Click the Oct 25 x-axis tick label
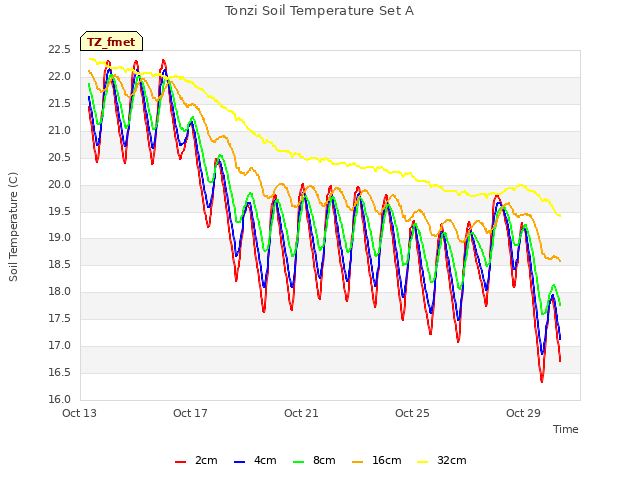Viewport: 640px width, 480px height. click(x=412, y=413)
